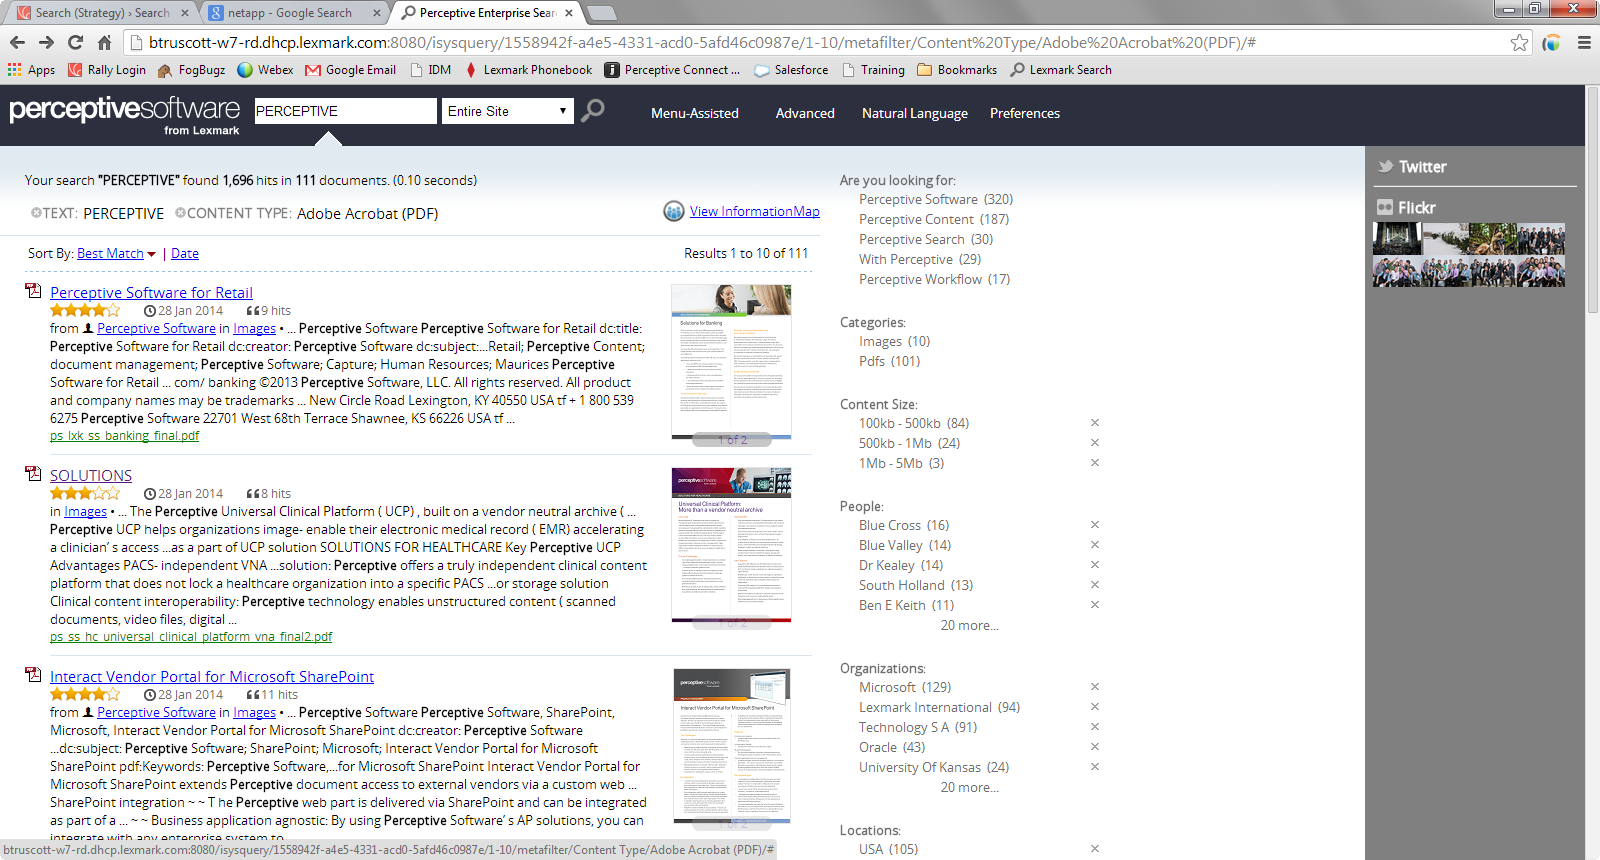Exclude the 500kb - 1Mb content size

click(1095, 443)
